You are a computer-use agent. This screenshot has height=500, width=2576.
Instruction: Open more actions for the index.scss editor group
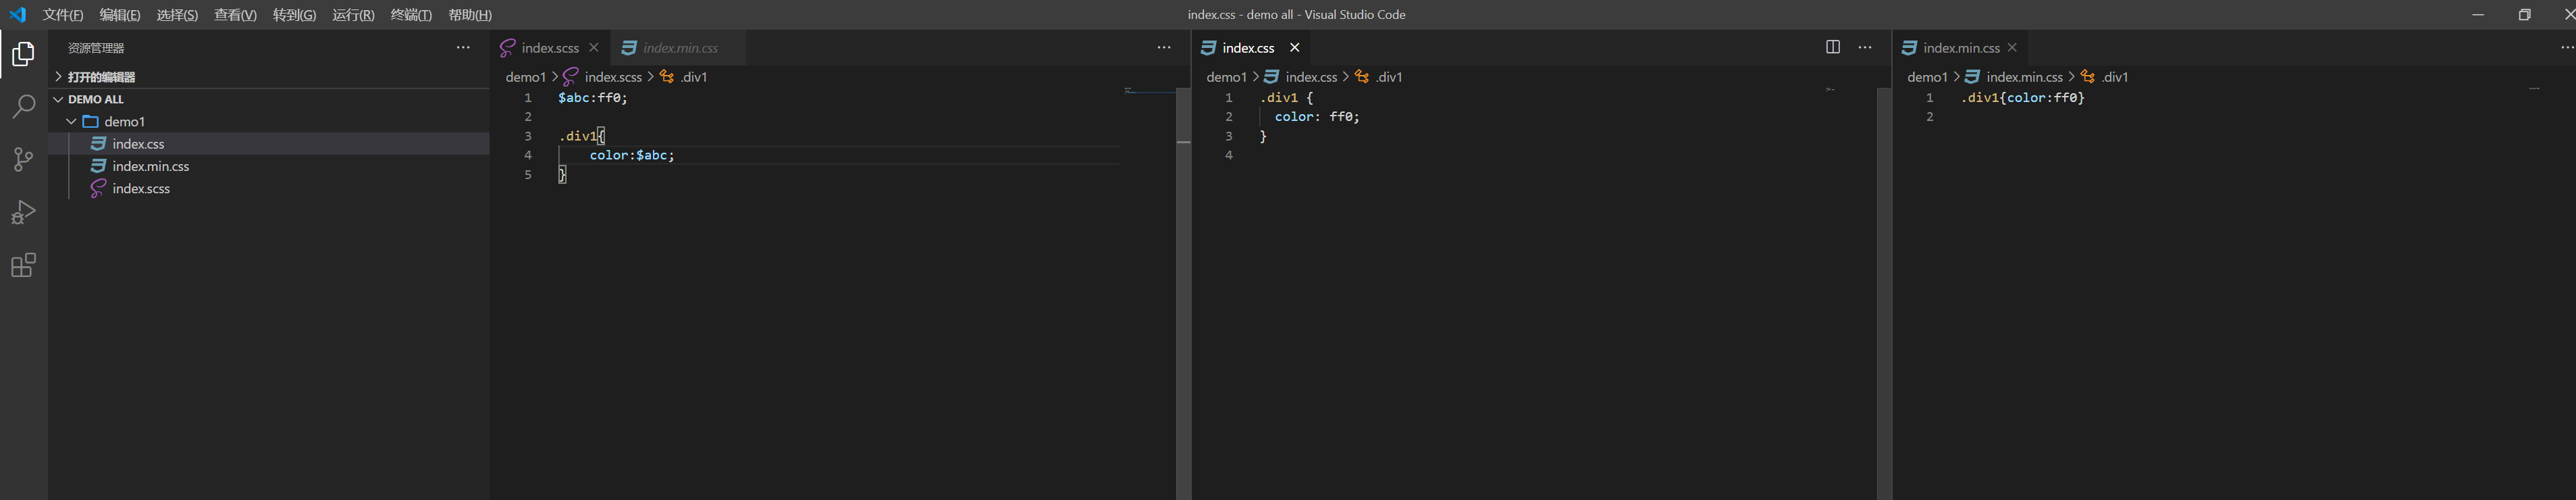coord(1164,48)
